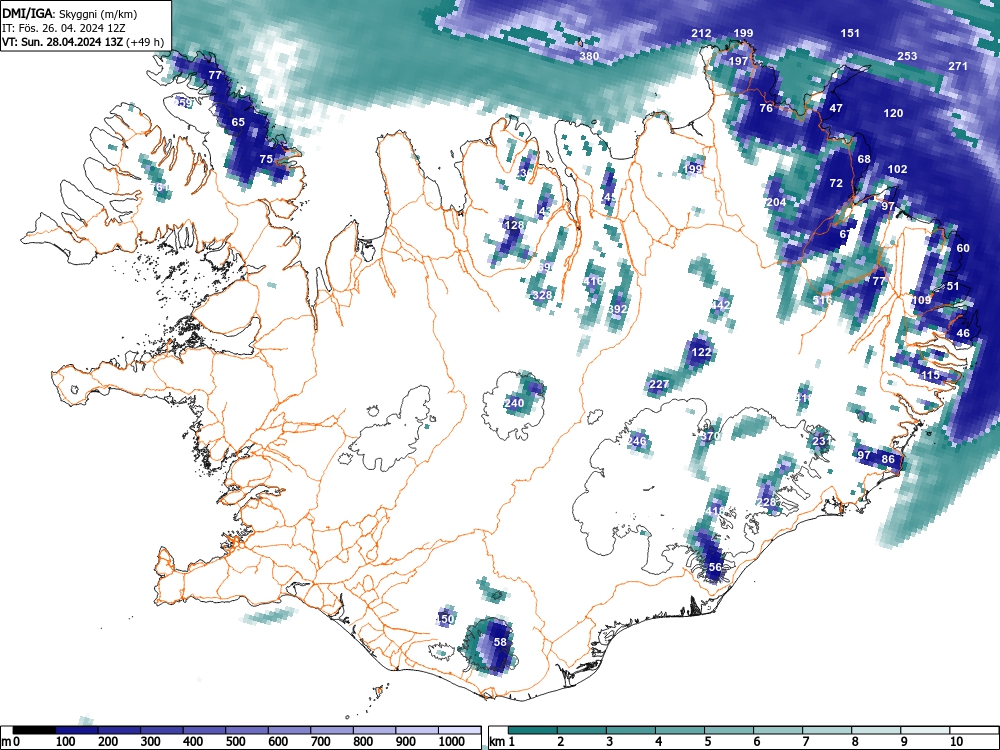Select the 'm 0' scale label
The image size is (1000, 750).
point(11,742)
